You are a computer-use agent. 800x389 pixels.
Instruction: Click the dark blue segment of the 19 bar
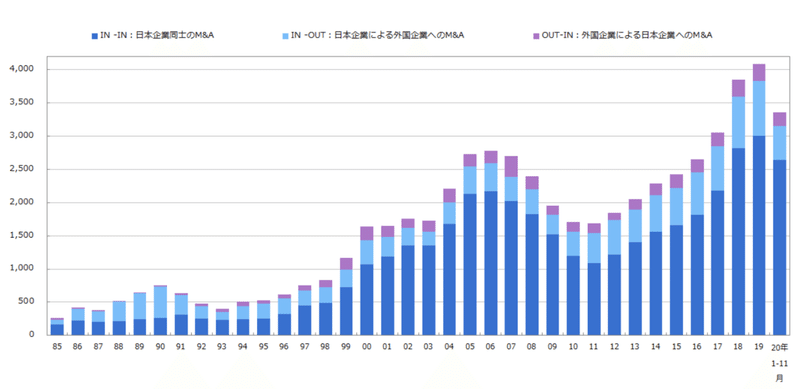point(759,235)
